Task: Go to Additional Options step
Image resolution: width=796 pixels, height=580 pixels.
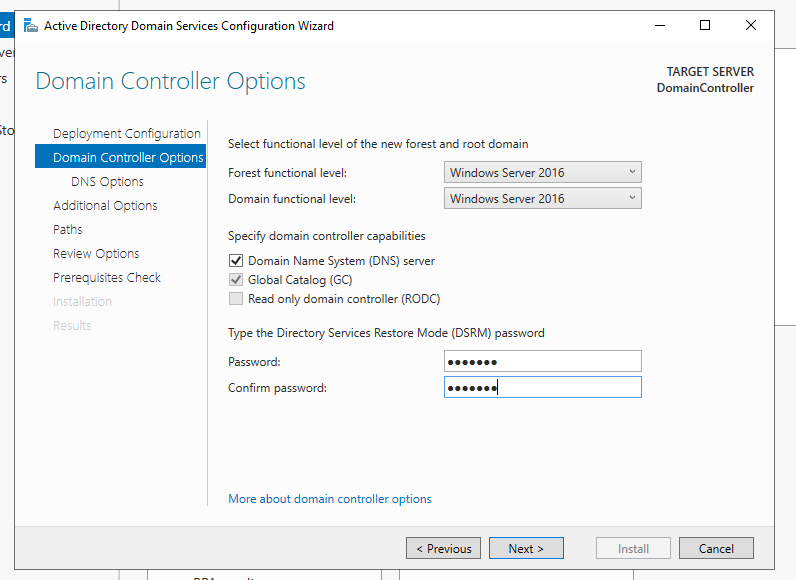Action: click(105, 206)
